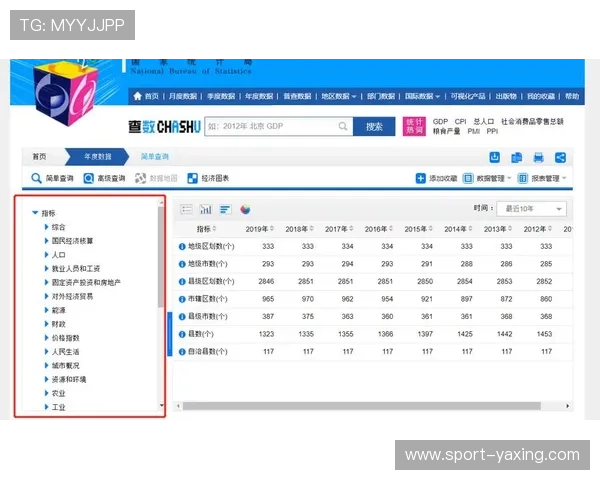
Task: Click the blue 搜索 button
Action: 374,126
